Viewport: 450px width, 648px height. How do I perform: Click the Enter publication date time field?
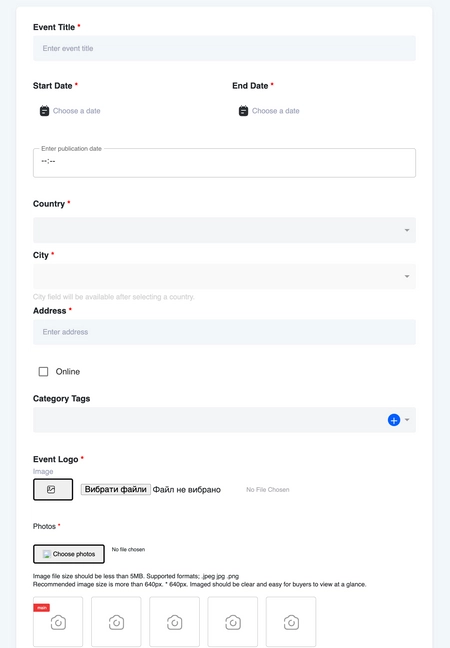[x=224, y=163]
